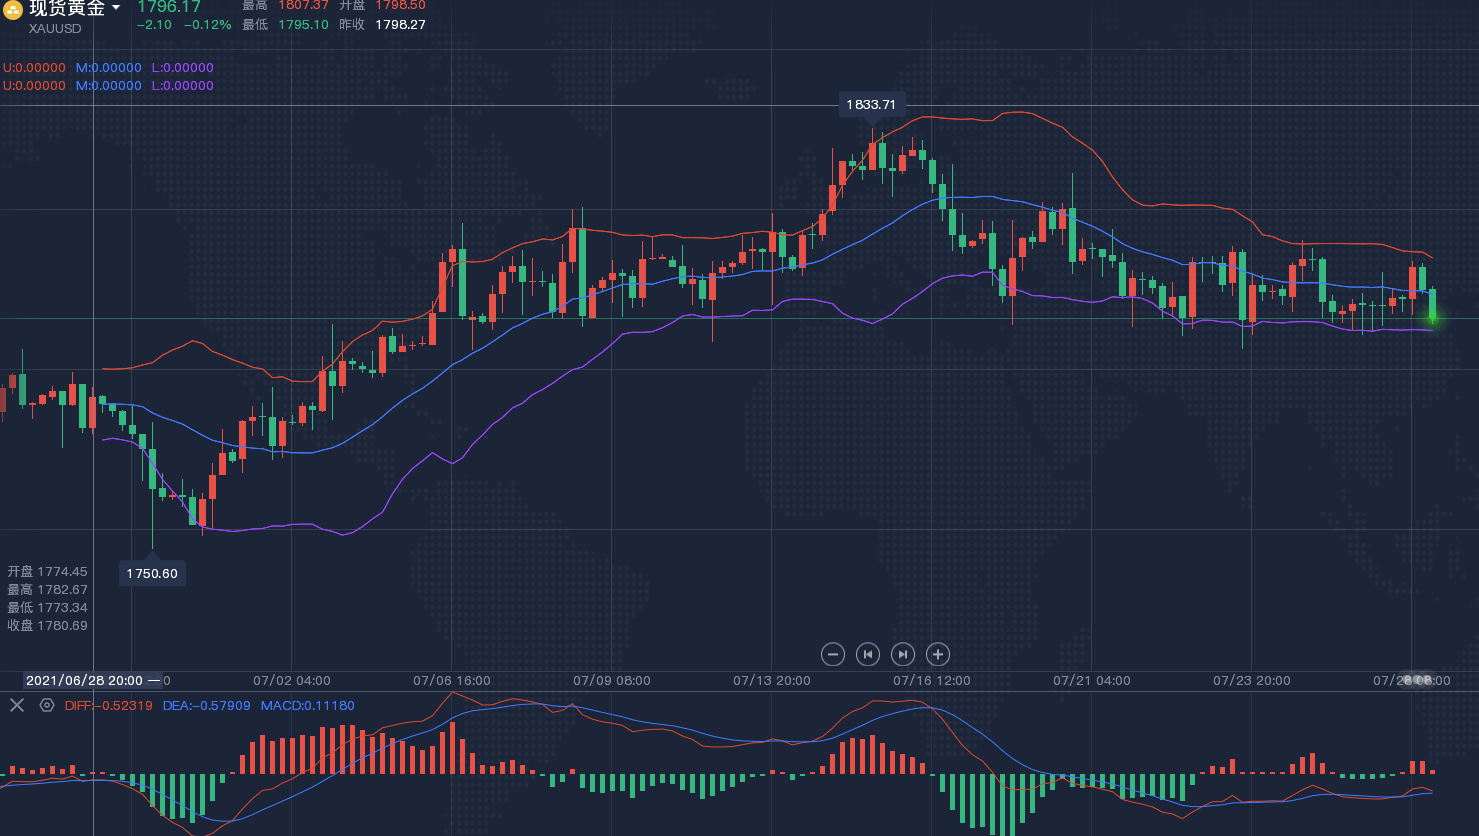Close the MACD indicator panel
The width and height of the screenshot is (1479, 836).
pos(17,705)
